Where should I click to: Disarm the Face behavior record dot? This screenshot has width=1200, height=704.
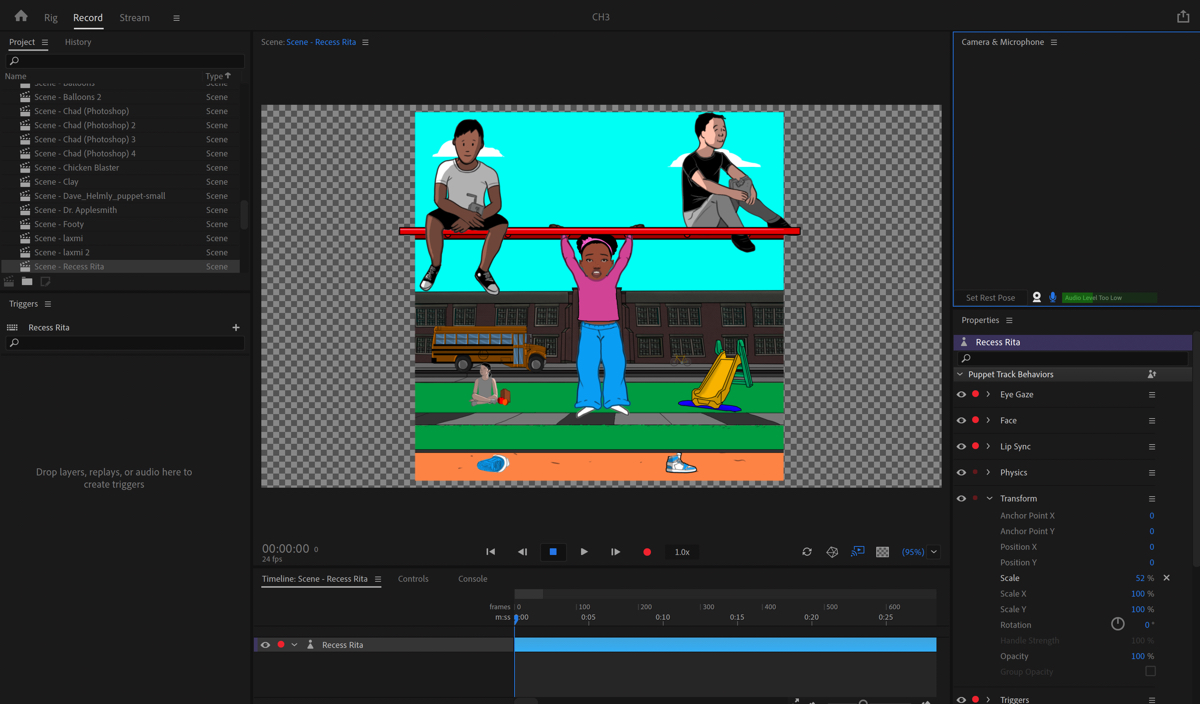point(976,421)
